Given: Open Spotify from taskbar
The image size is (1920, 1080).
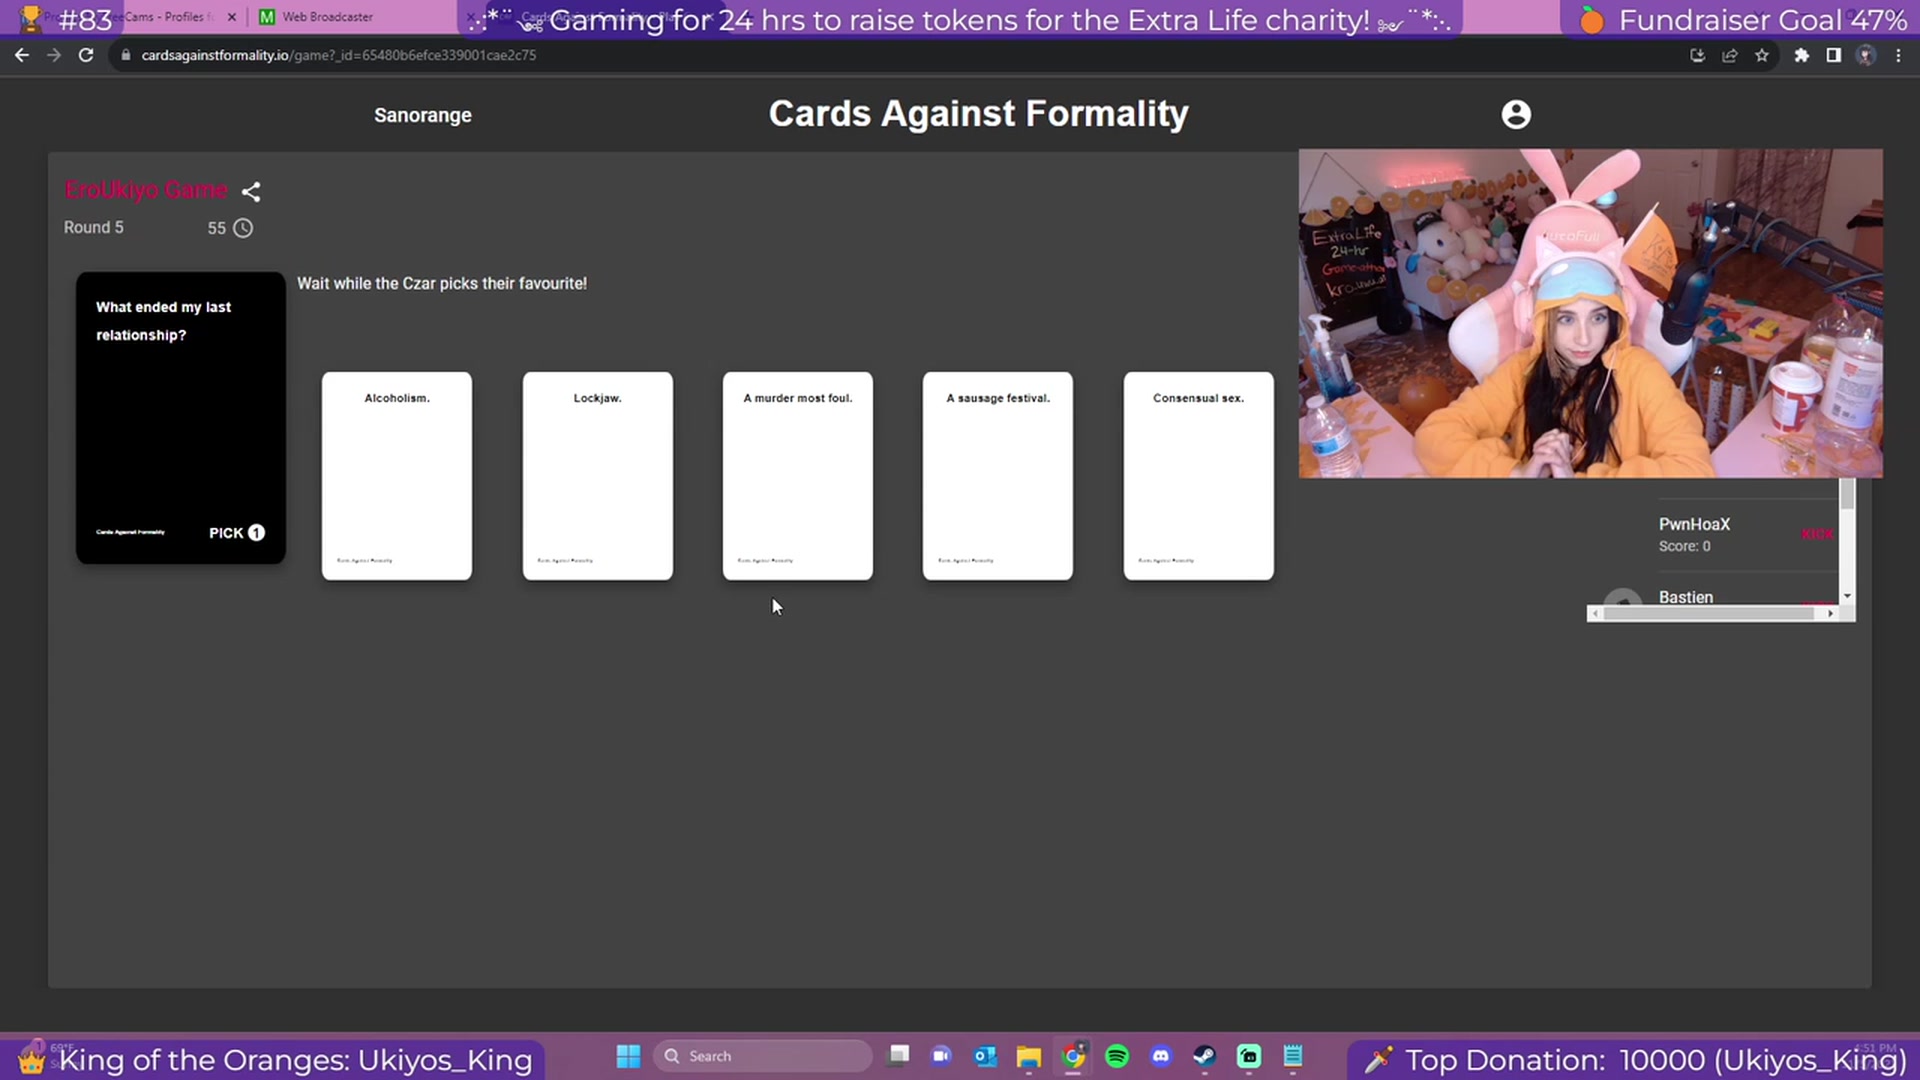Looking at the screenshot, I should click(1117, 1056).
